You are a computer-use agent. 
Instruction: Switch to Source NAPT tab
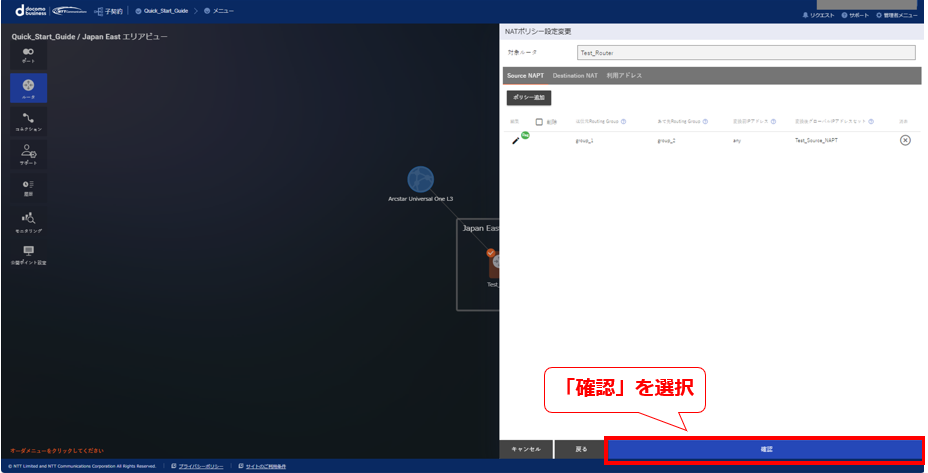point(526,76)
